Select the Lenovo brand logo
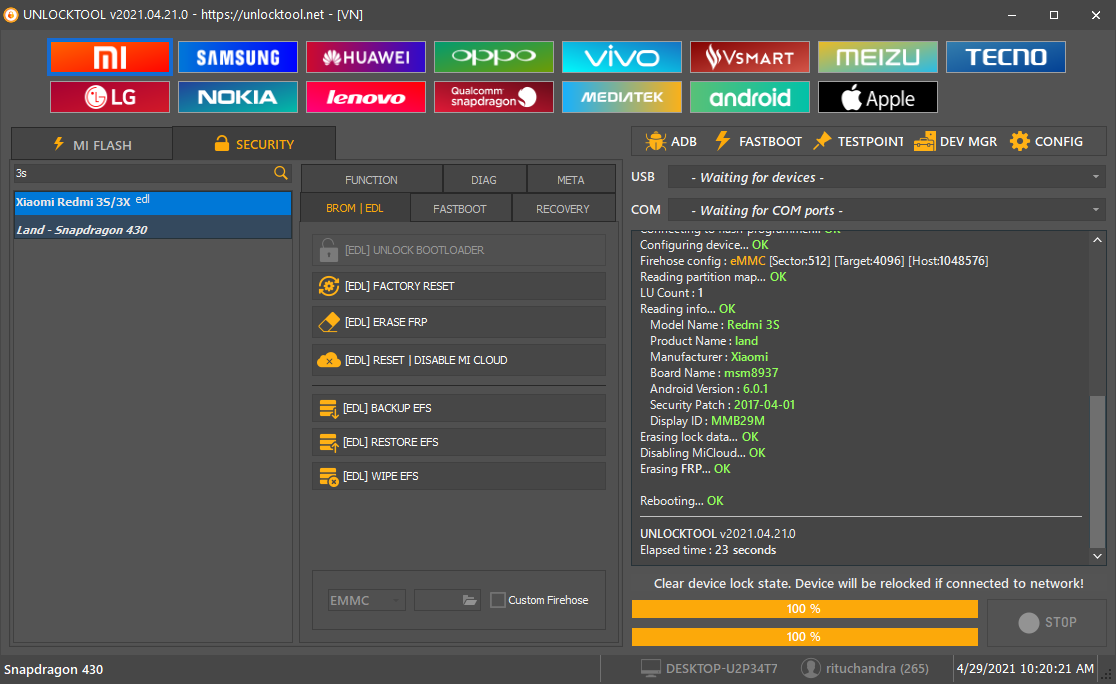Screen dimensions: 1116x684 (366, 97)
